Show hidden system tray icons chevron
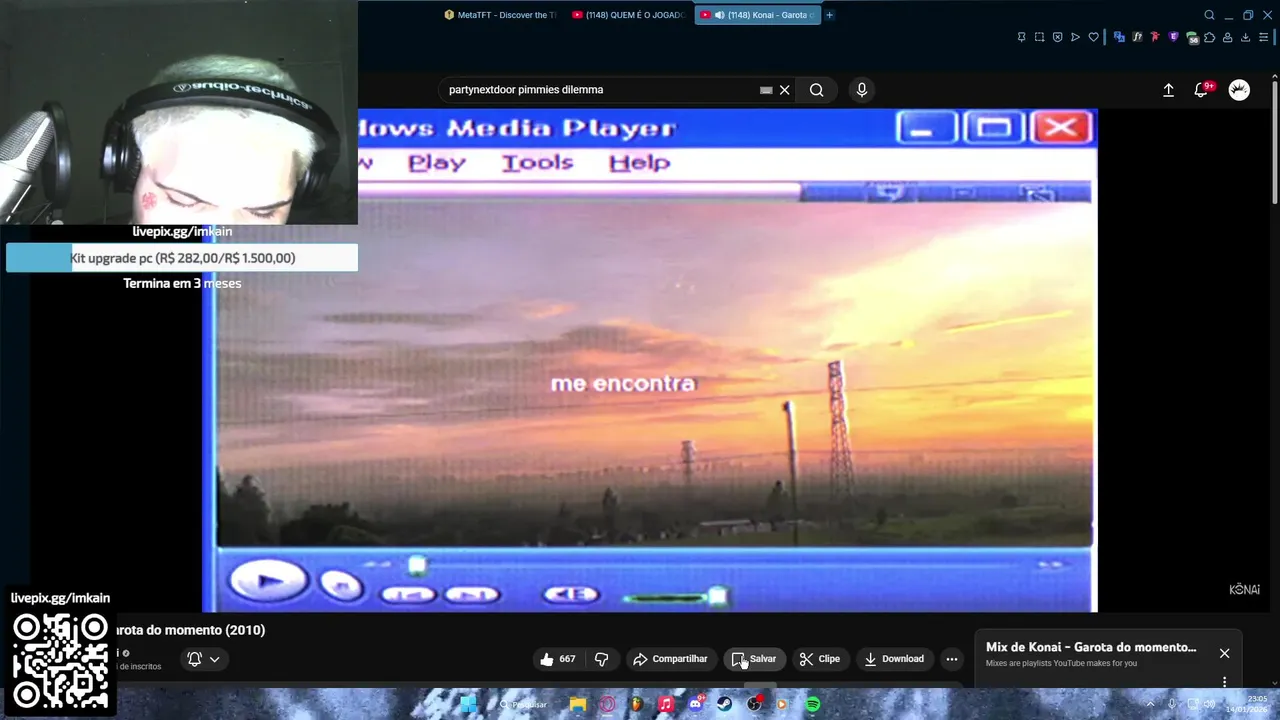The image size is (1280, 720). (x=1150, y=704)
